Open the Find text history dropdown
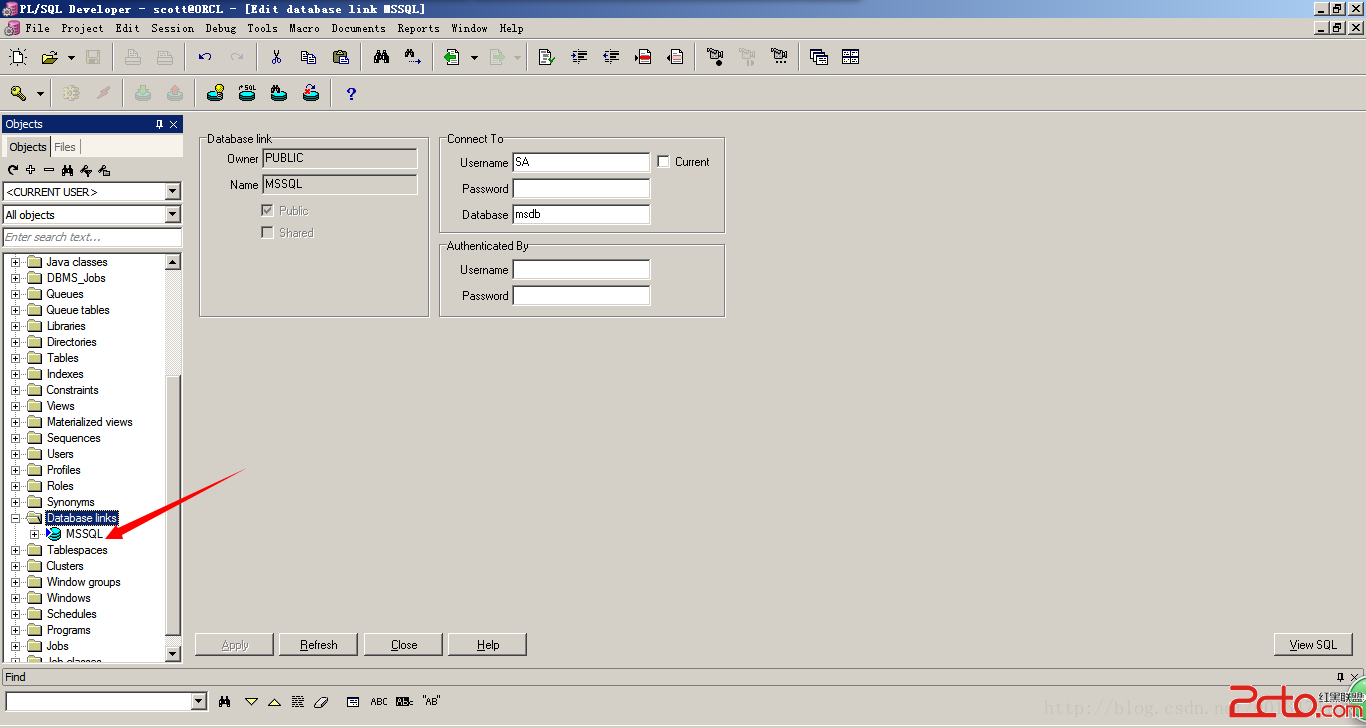The height and width of the screenshot is (728, 1366). (198, 701)
